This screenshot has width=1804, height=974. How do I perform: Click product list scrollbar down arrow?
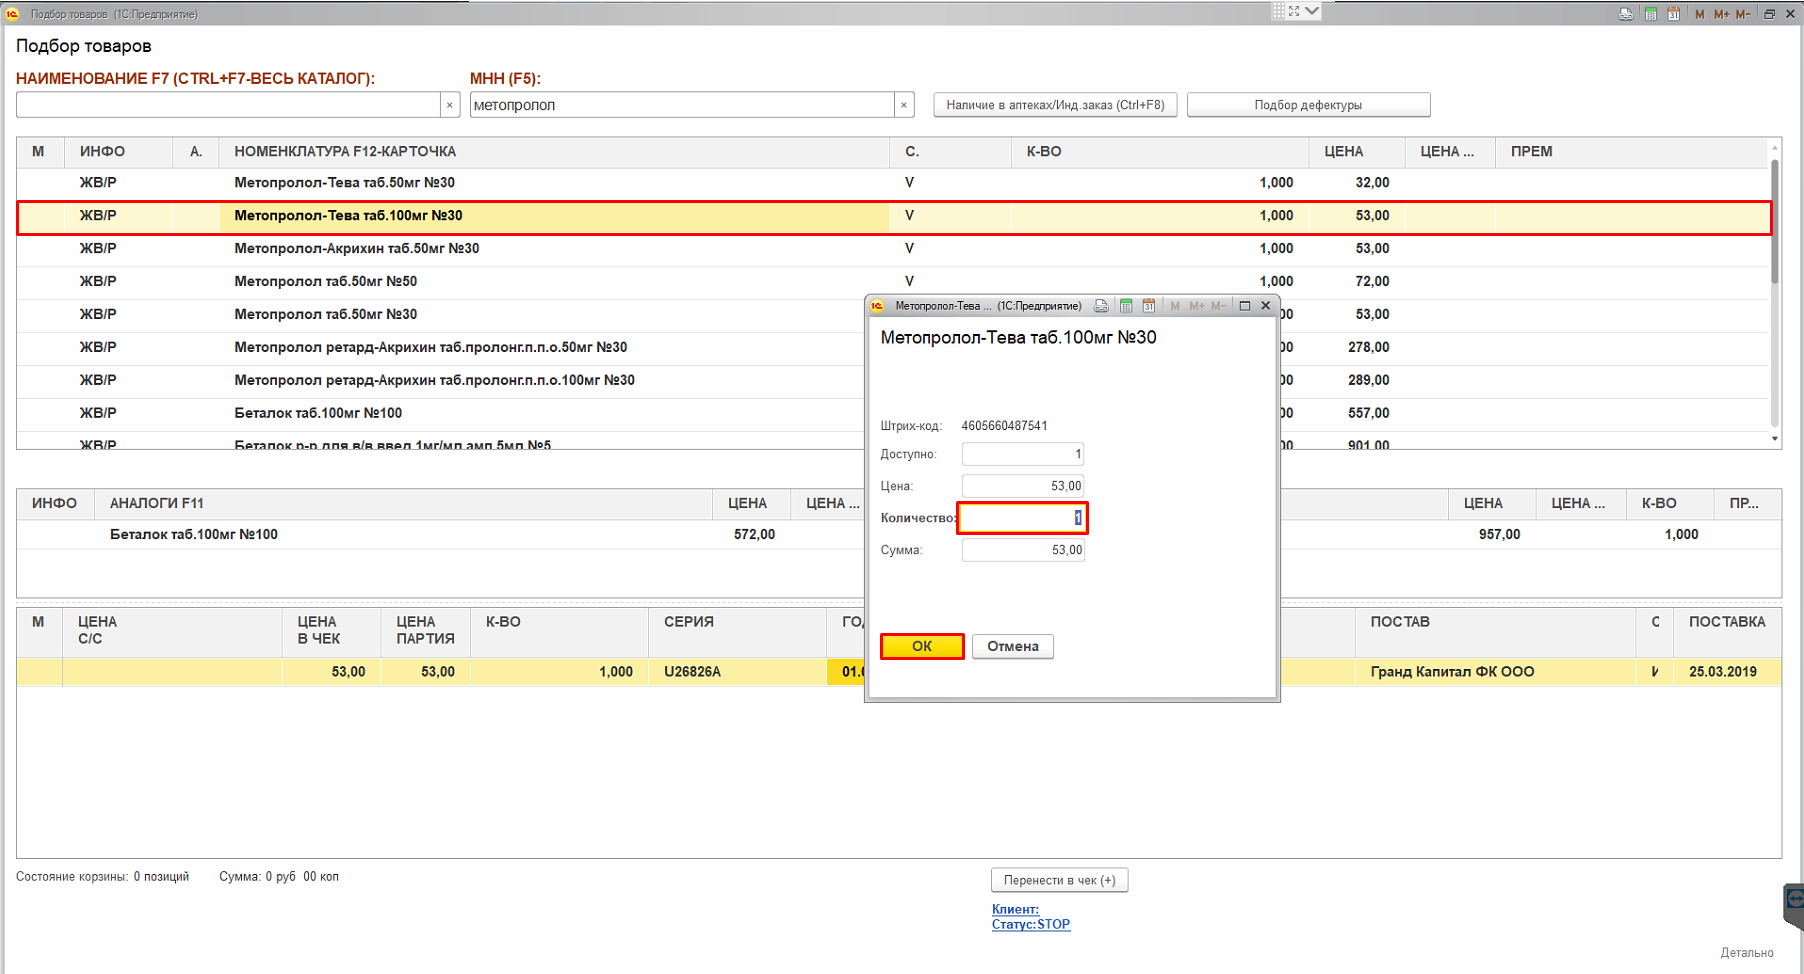pyautogui.click(x=1775, y=439)
